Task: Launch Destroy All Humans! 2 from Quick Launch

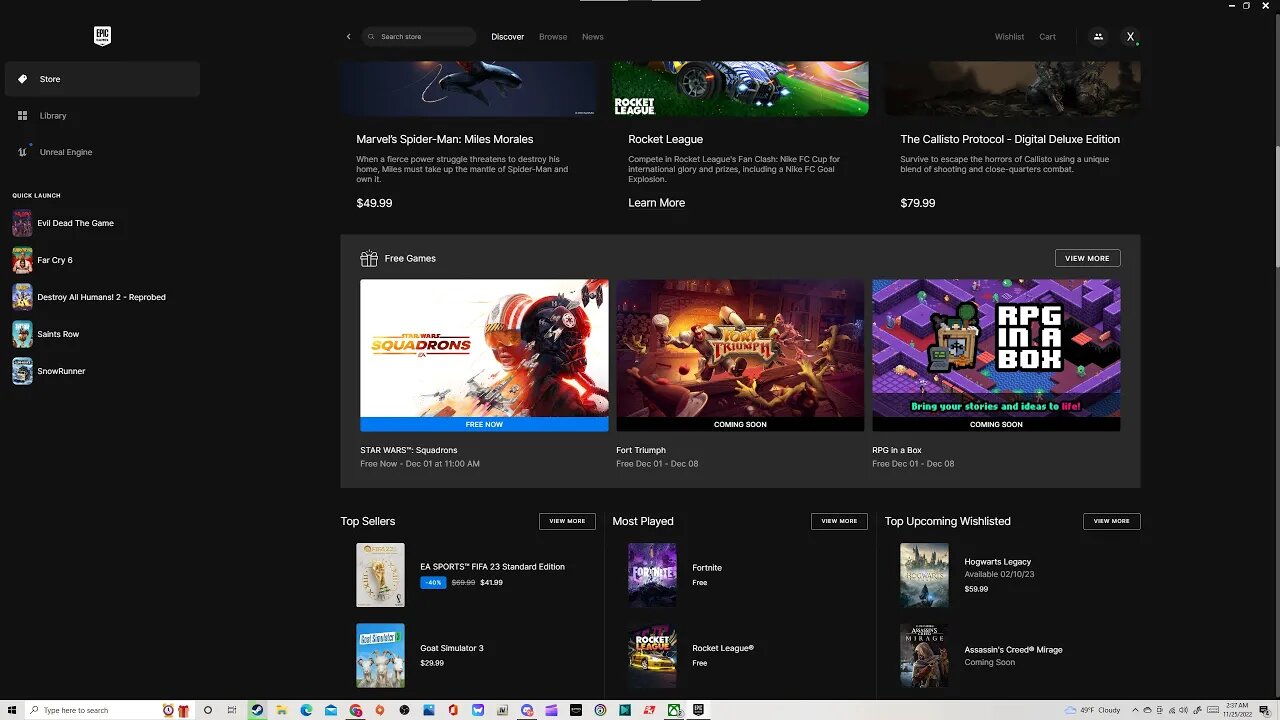Action: [89, 297]
